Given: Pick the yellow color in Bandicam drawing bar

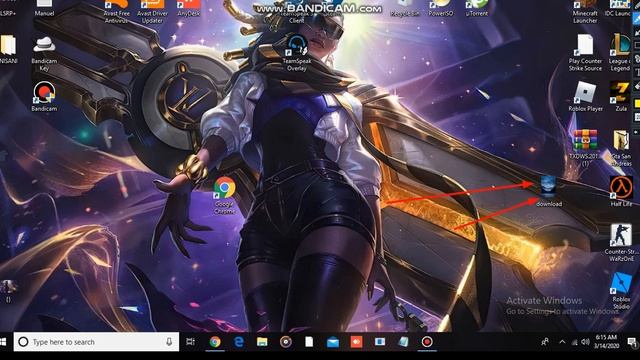Looking at the screenshot, I should tap(637, 104).
